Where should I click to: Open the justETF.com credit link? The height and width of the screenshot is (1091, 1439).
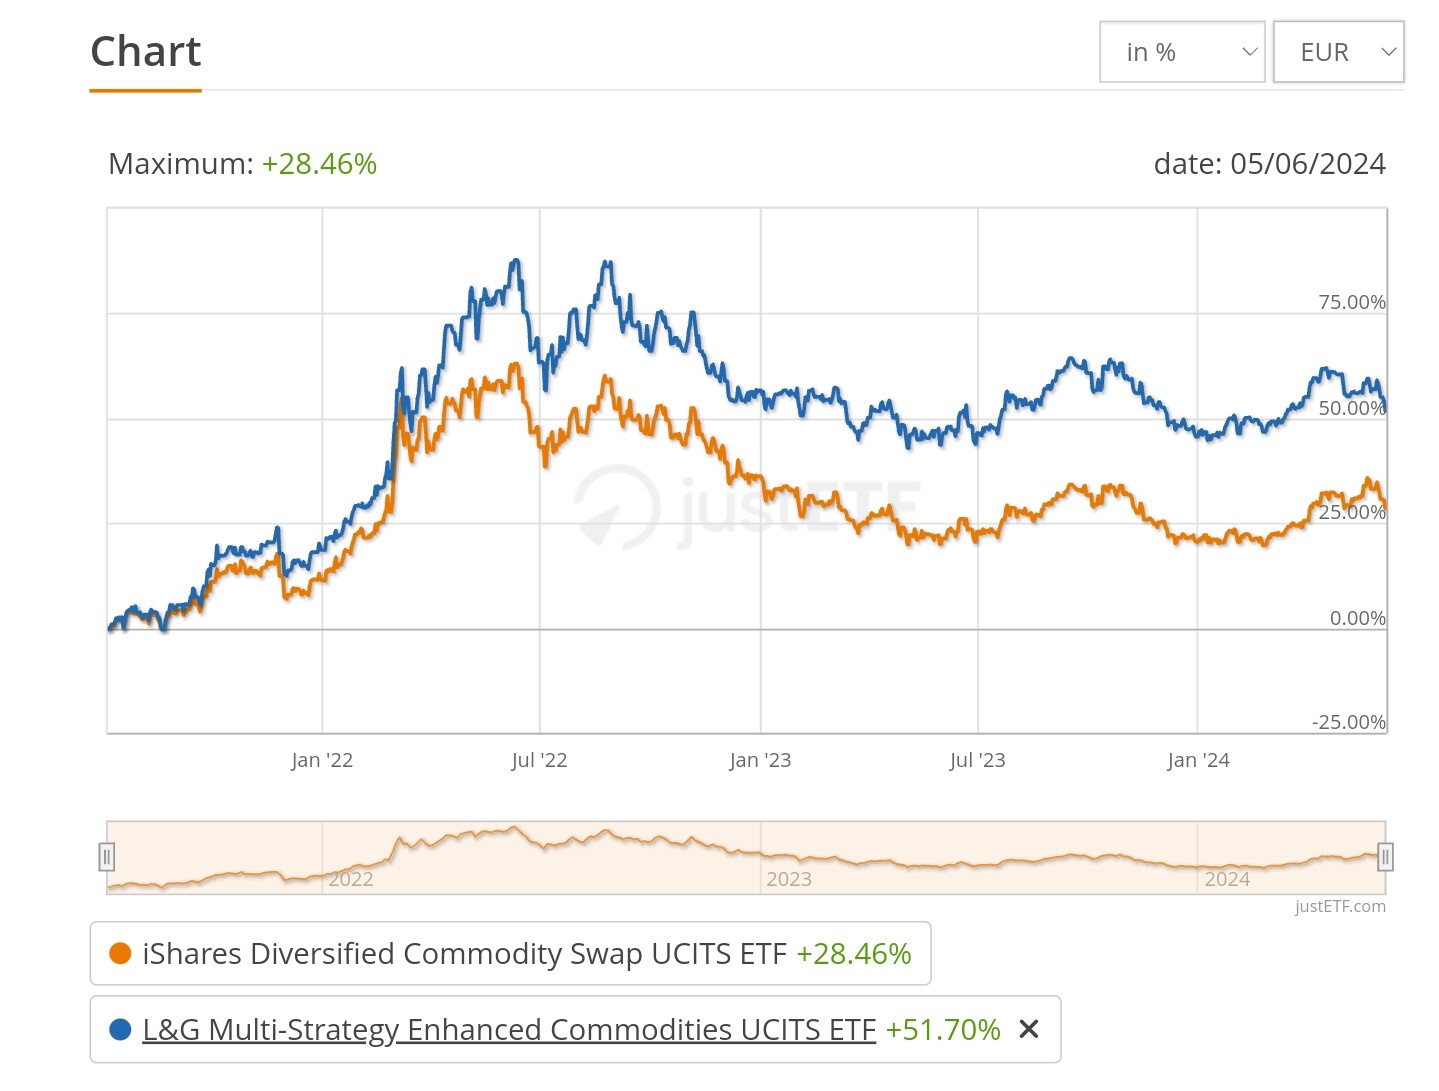(x=1340, y=906)
